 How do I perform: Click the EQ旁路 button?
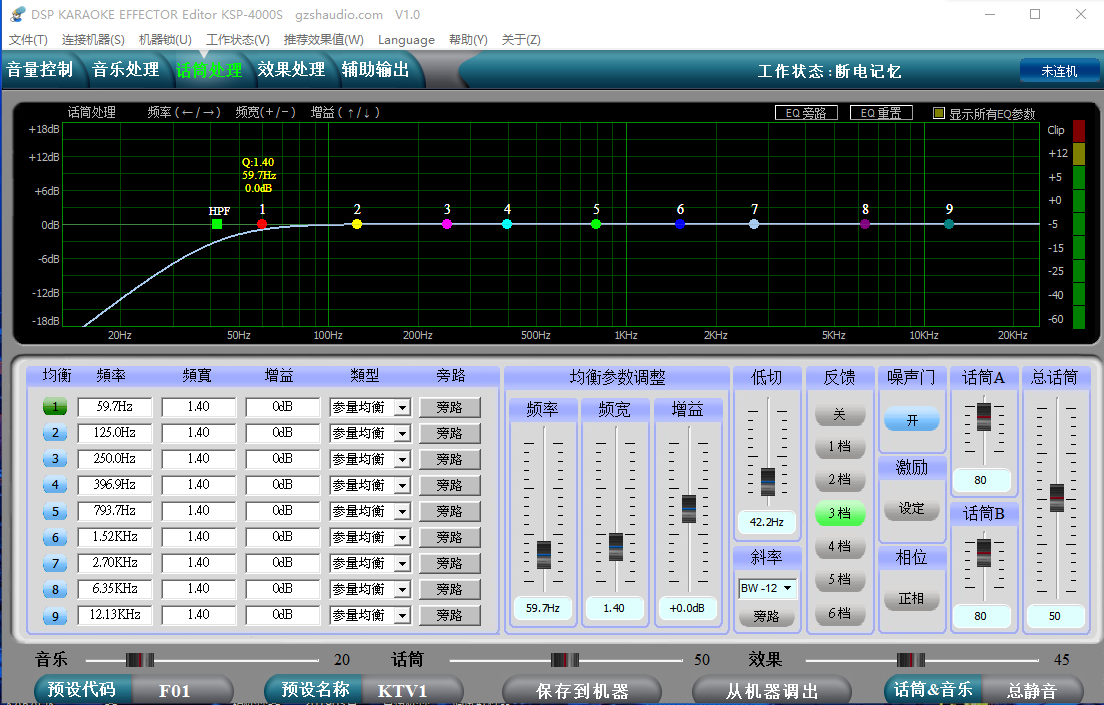point(806,113)
